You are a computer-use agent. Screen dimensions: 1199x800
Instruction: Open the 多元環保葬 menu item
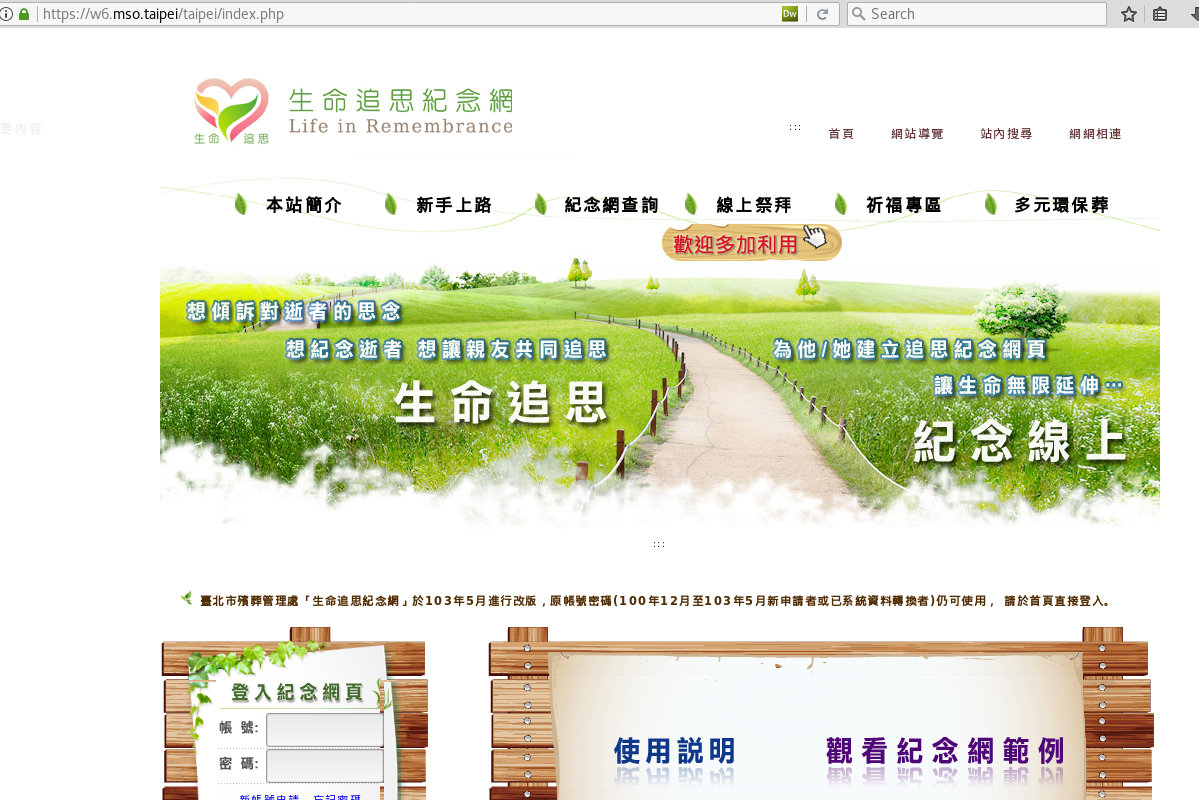coord(1061,205)
